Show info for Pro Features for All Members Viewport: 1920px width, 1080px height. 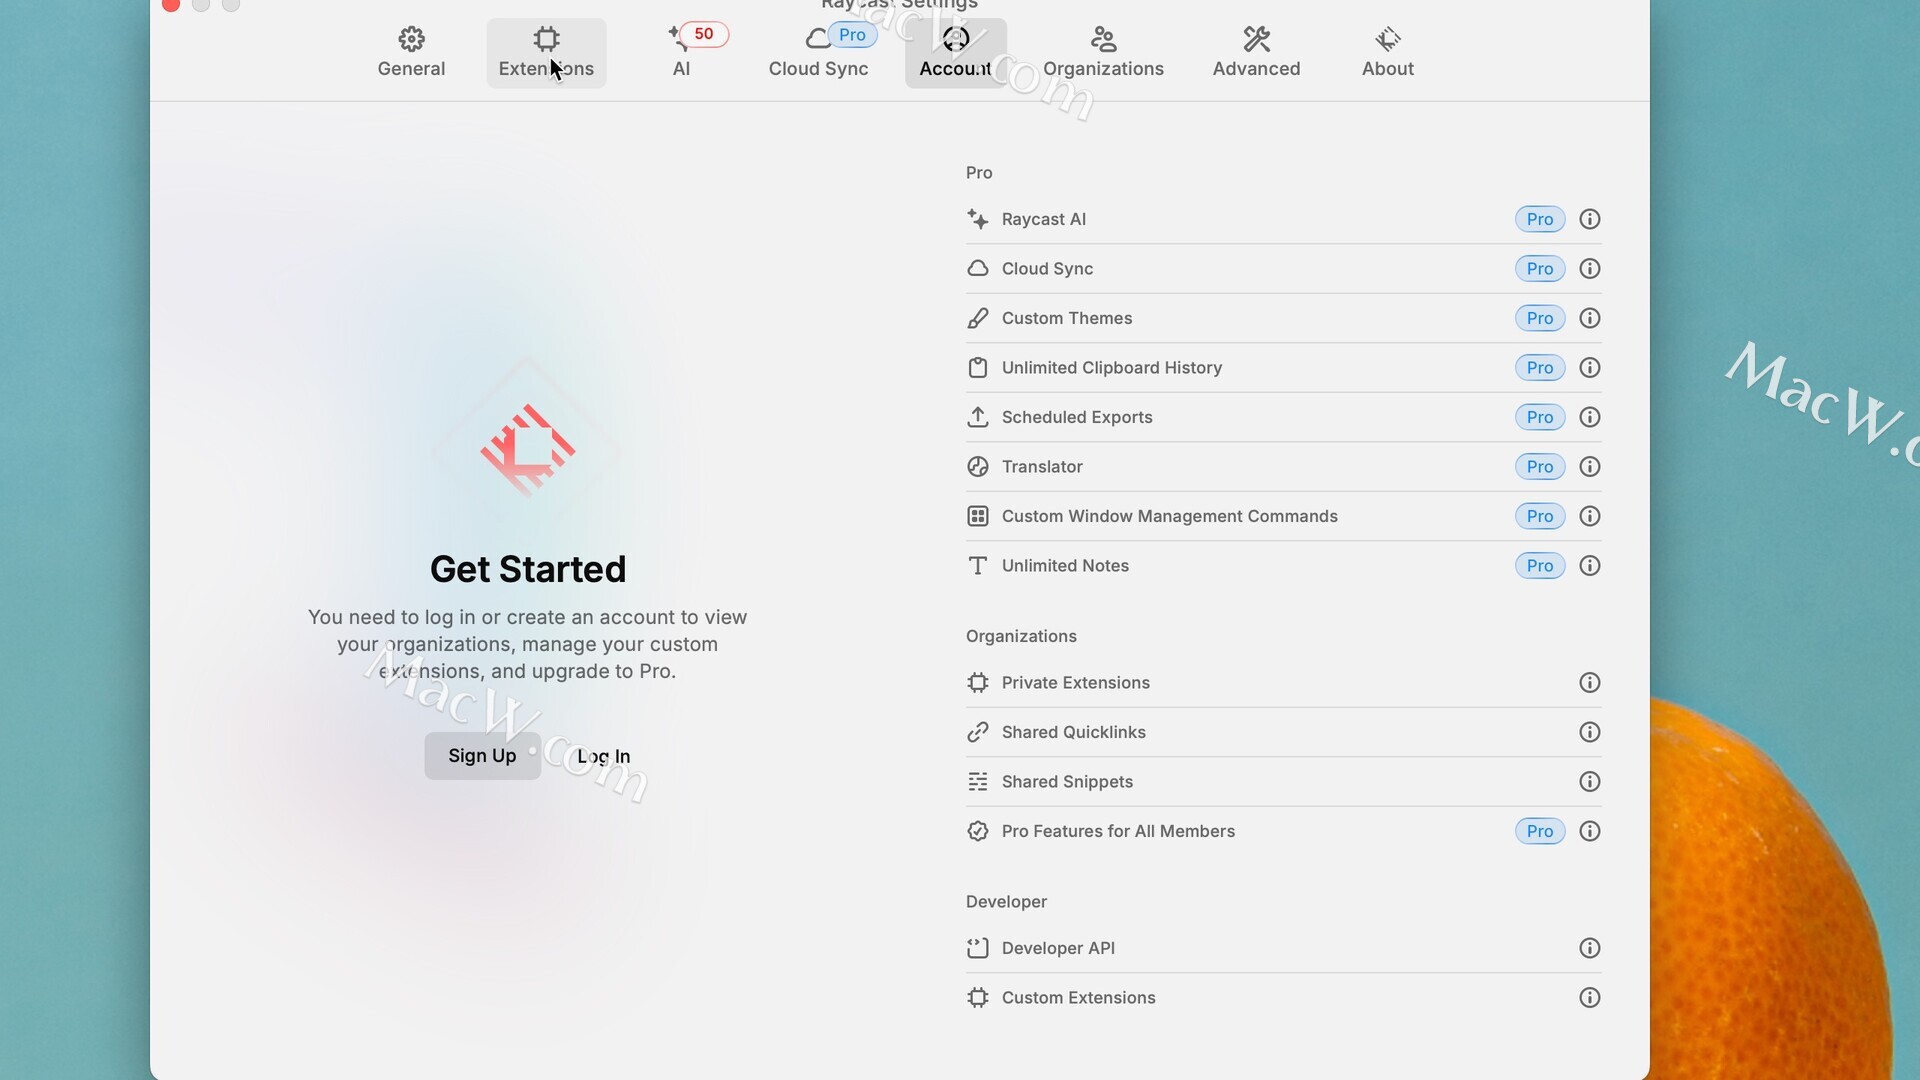[x=1589, y=831]
